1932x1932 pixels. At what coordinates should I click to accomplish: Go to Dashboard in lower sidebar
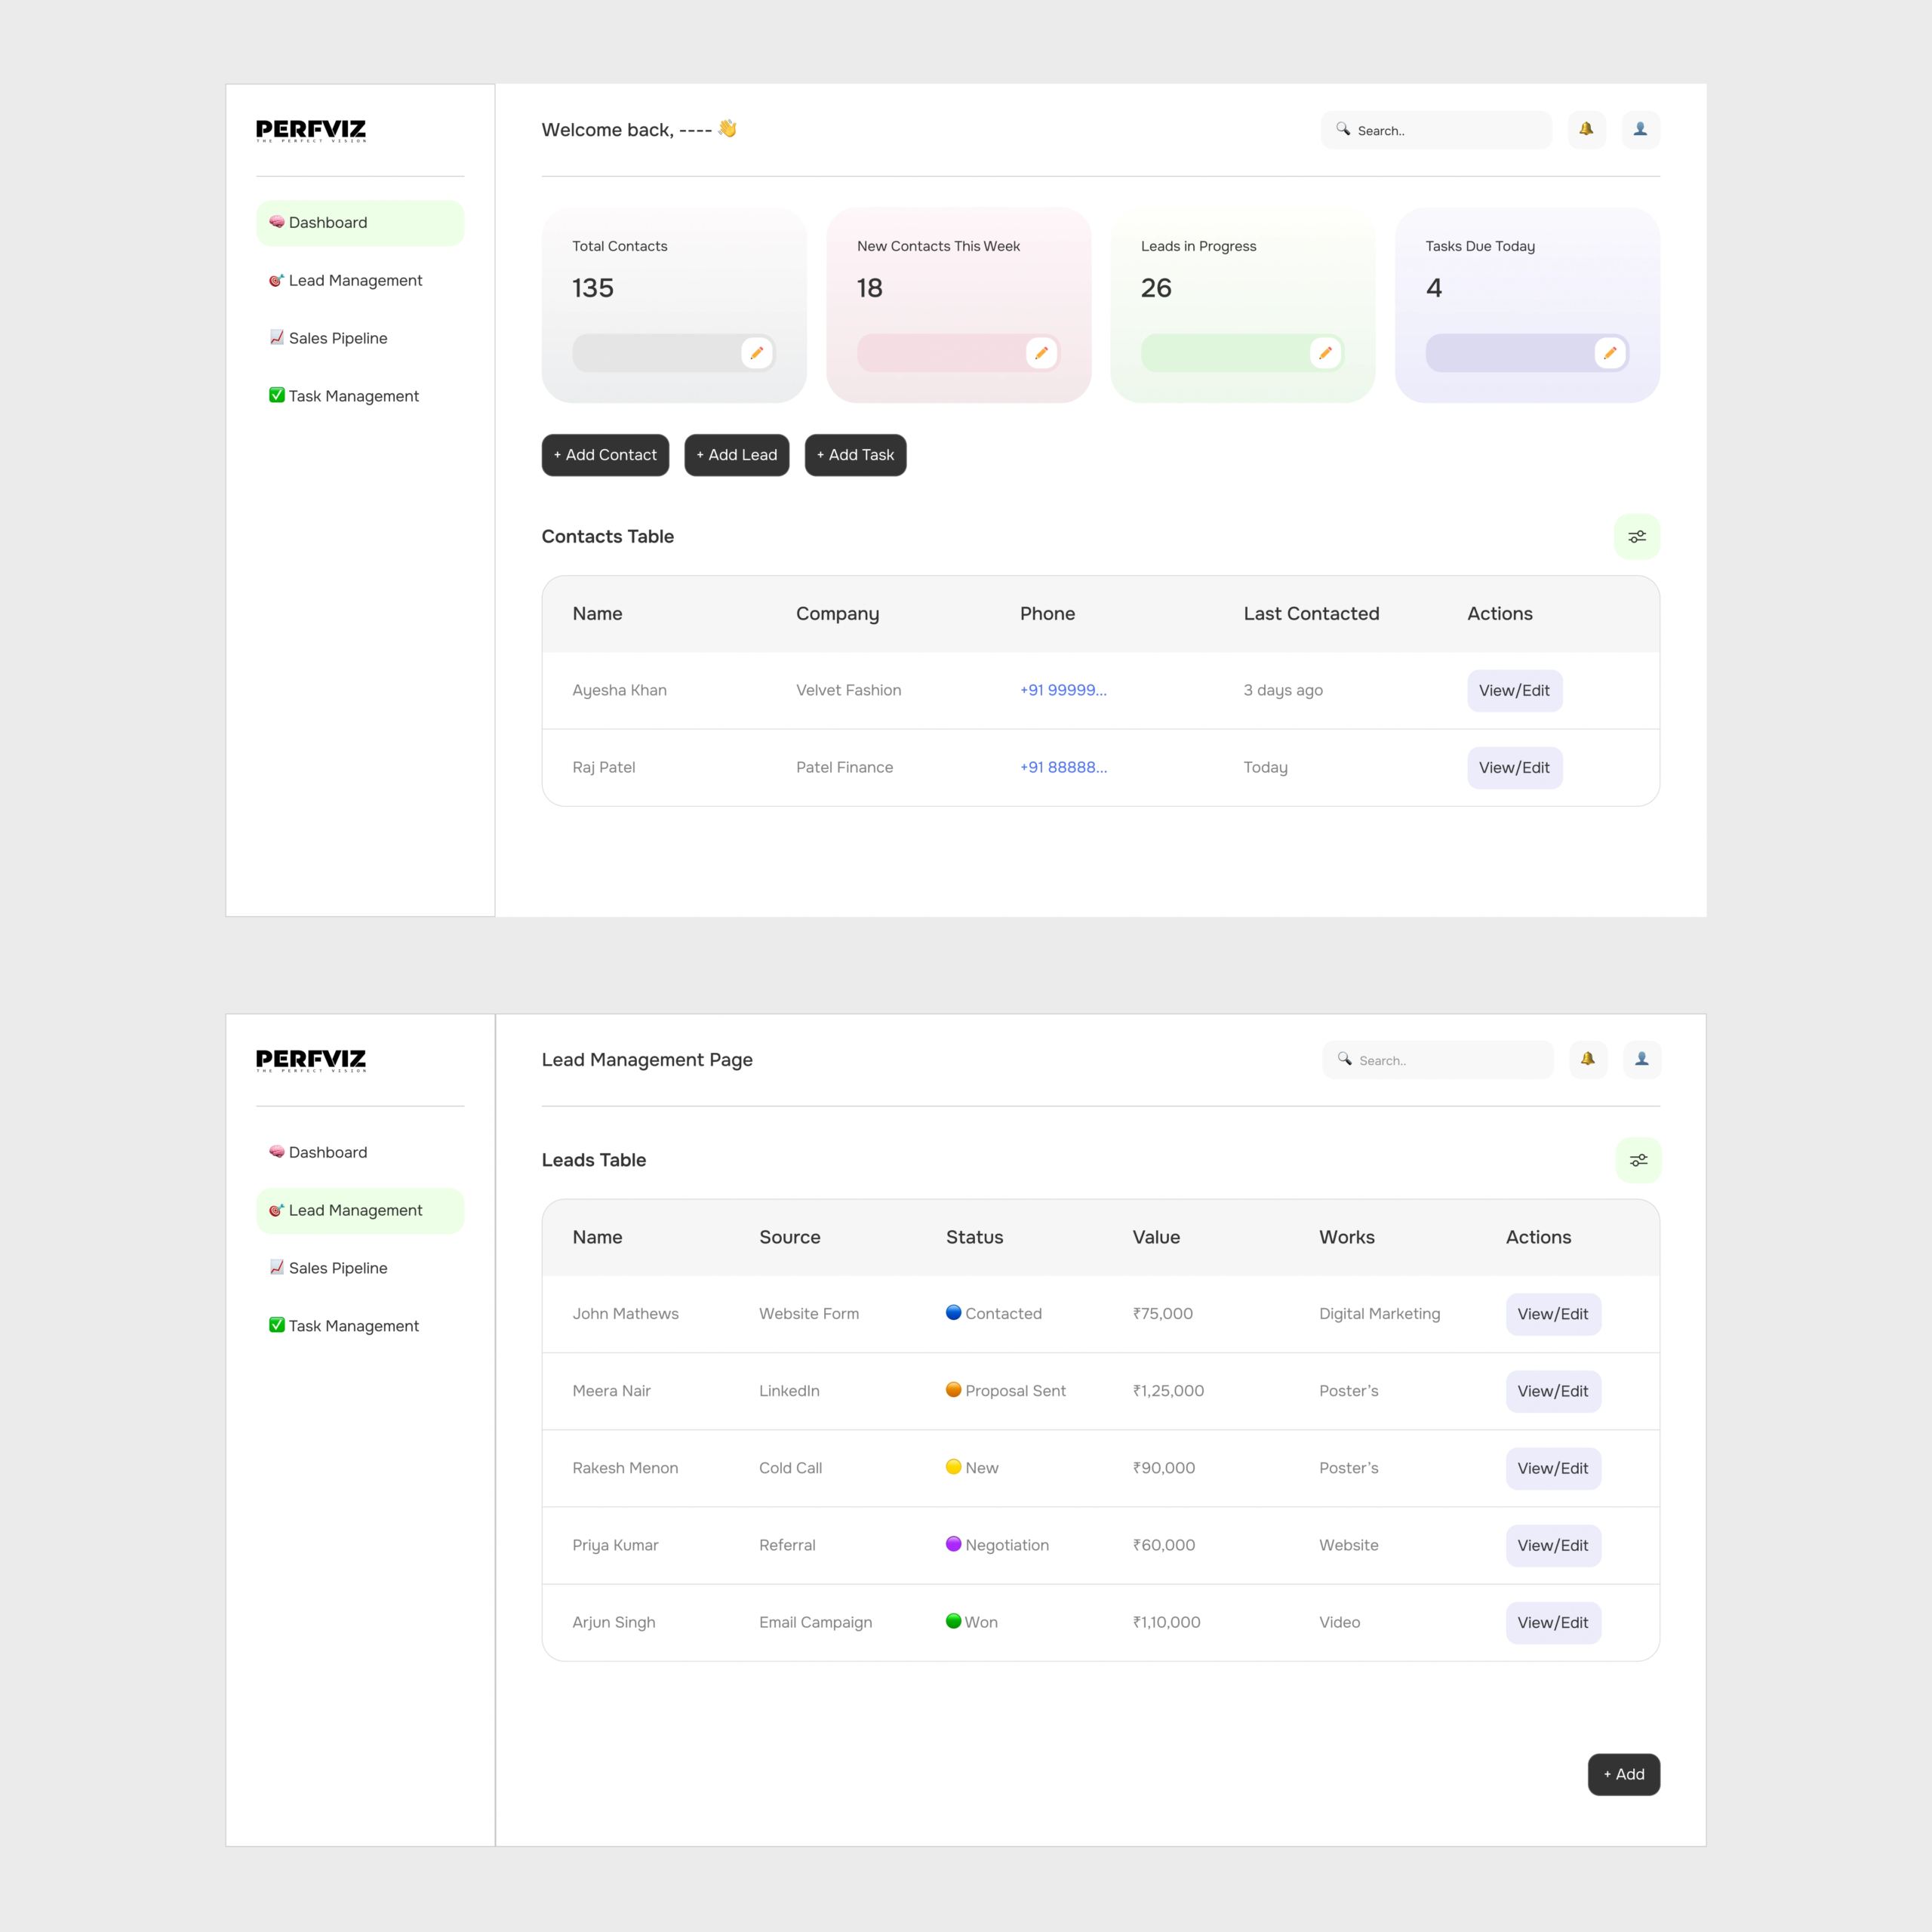pyautogui.click(x=327, y=1152)
